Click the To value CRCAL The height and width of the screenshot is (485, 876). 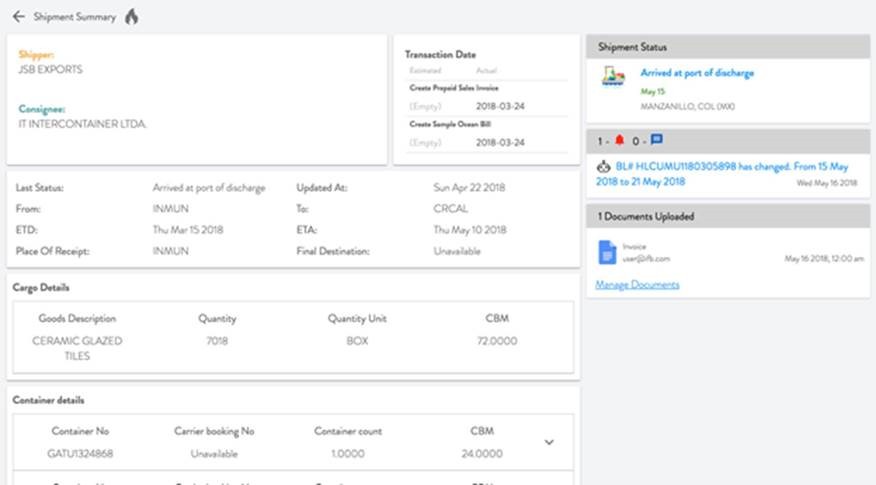(x=450, y=208)
